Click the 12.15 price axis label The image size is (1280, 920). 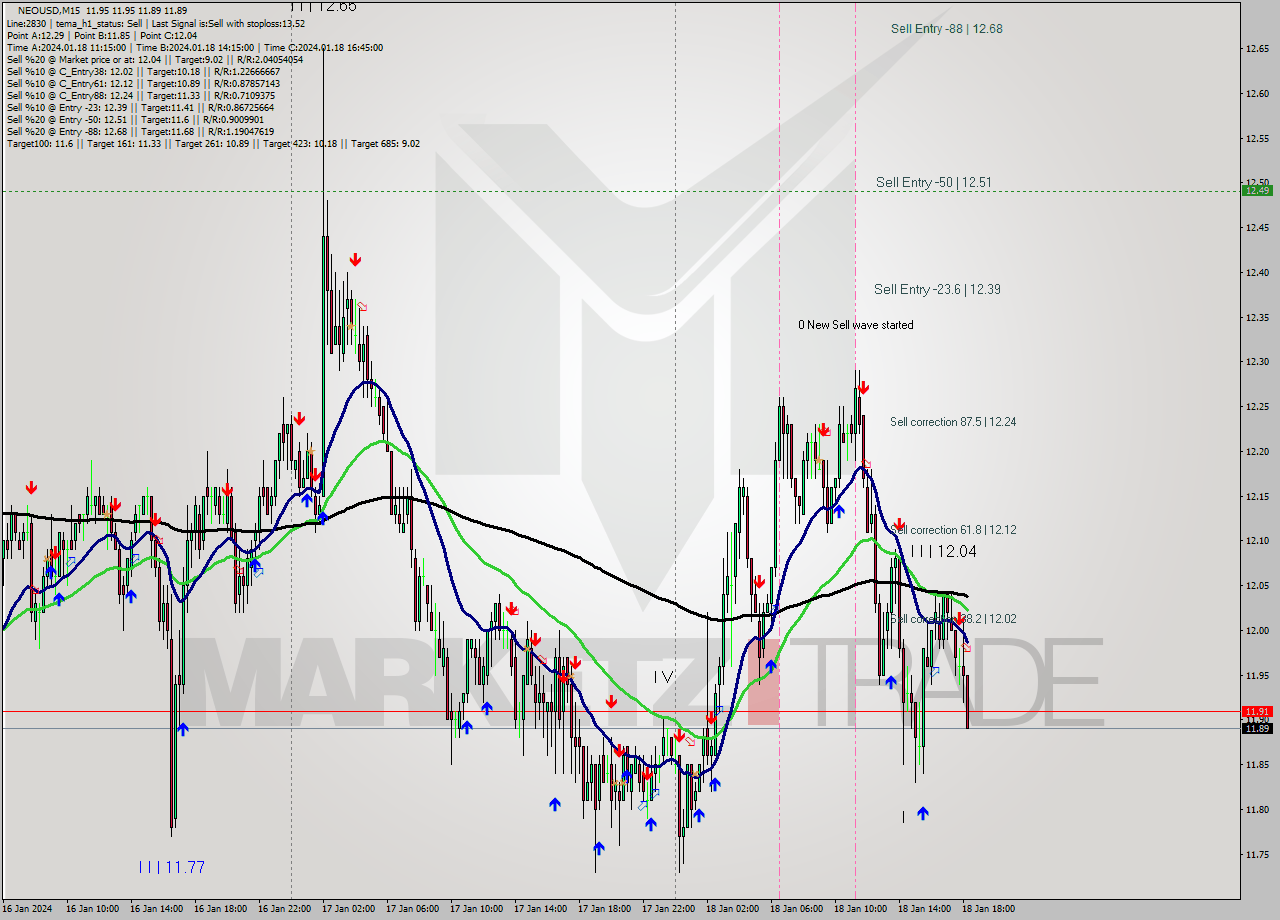[1256, 497]
